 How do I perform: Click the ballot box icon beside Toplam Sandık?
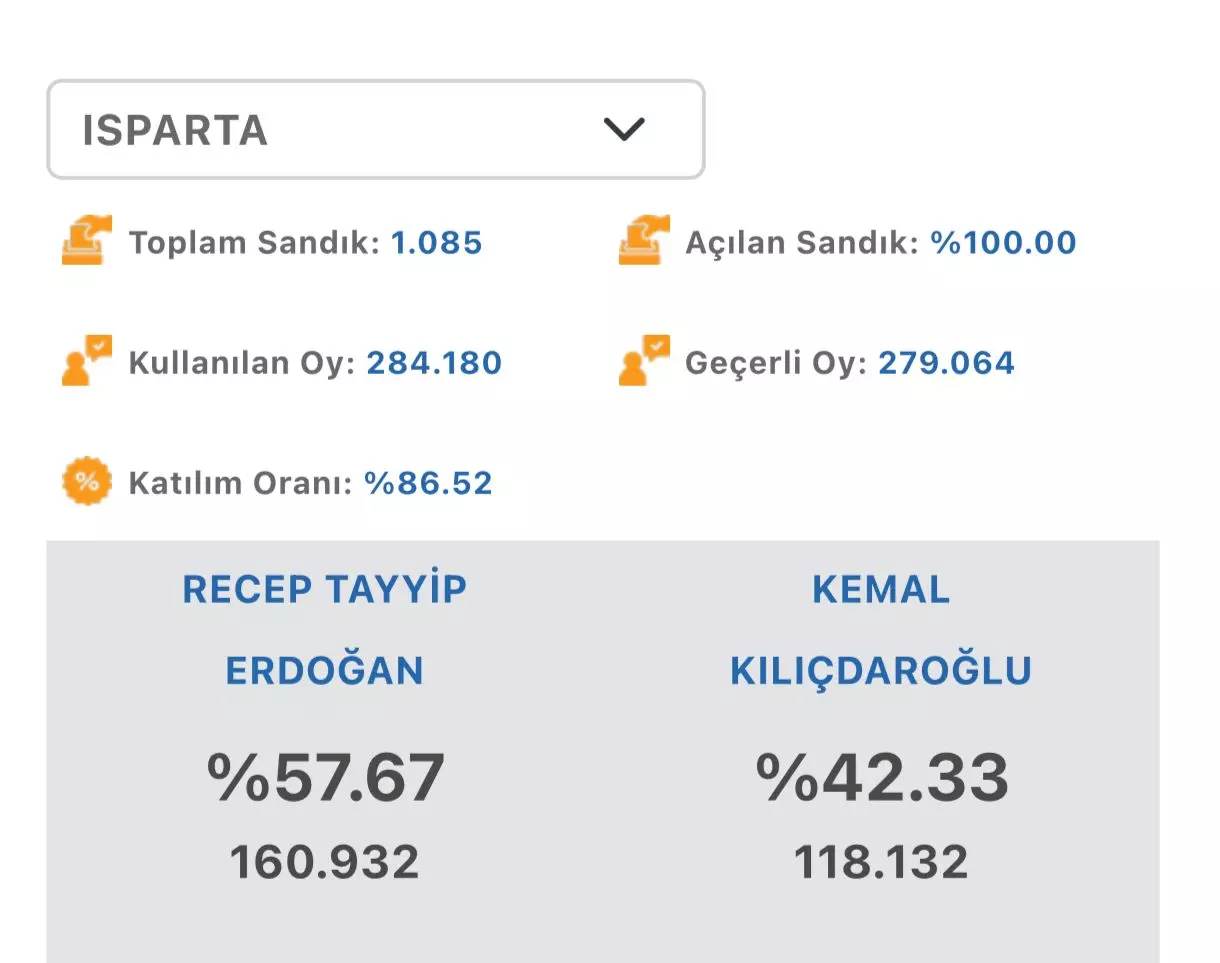tap(87, 241)
